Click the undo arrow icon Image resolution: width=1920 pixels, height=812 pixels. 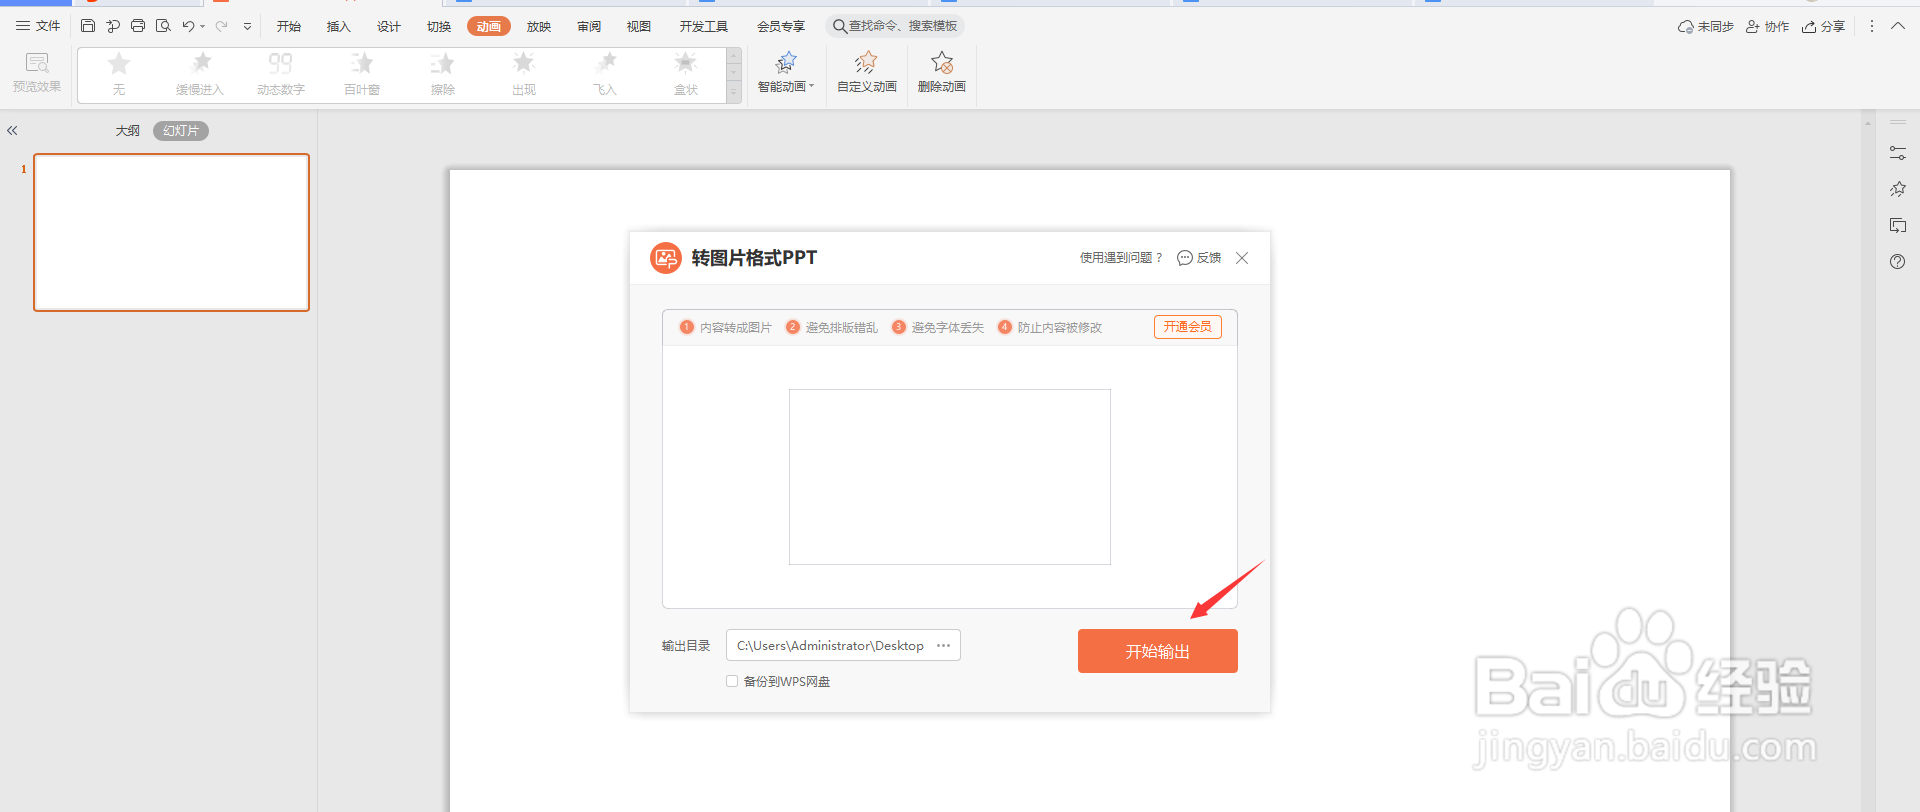pos(188,26)
